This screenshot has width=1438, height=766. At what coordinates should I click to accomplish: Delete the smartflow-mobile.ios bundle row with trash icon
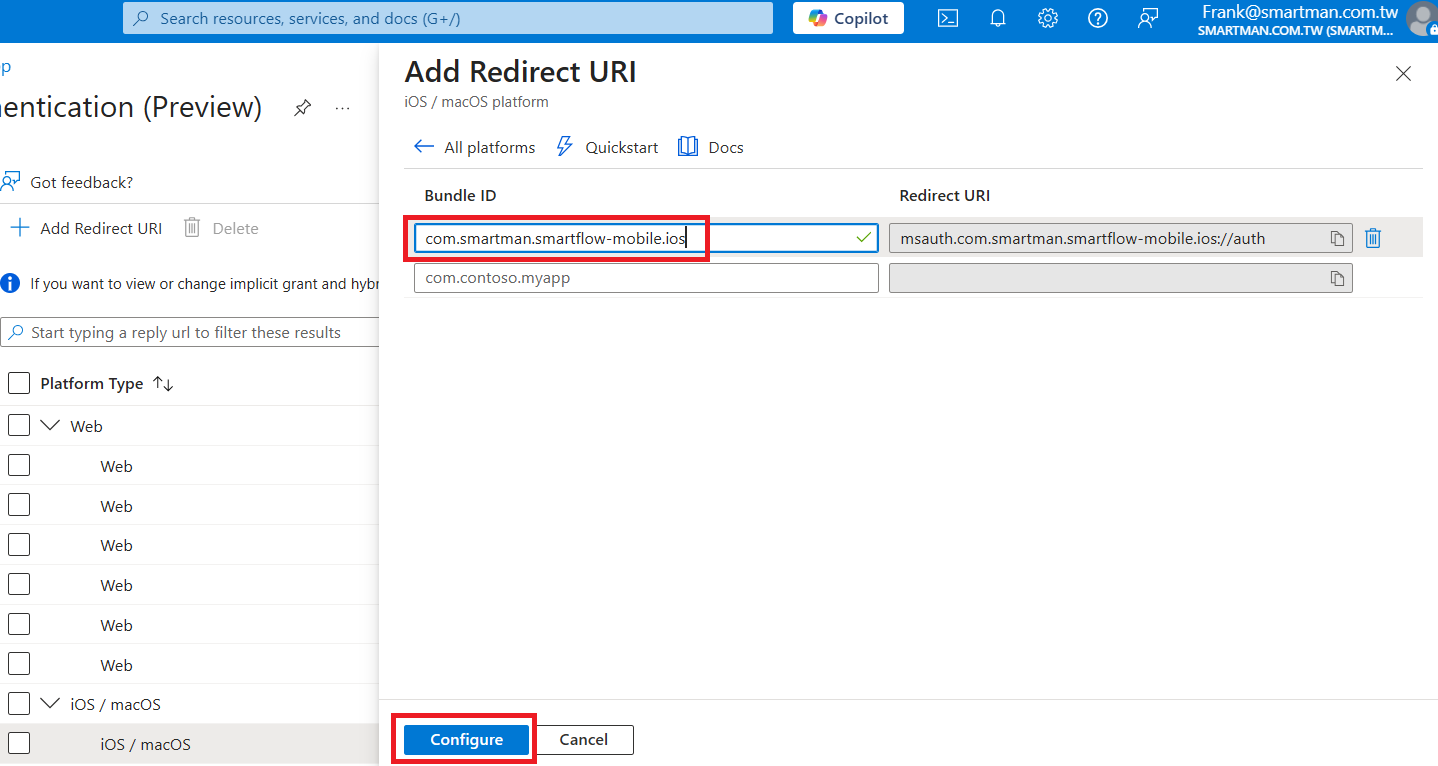click(1373, 238)
